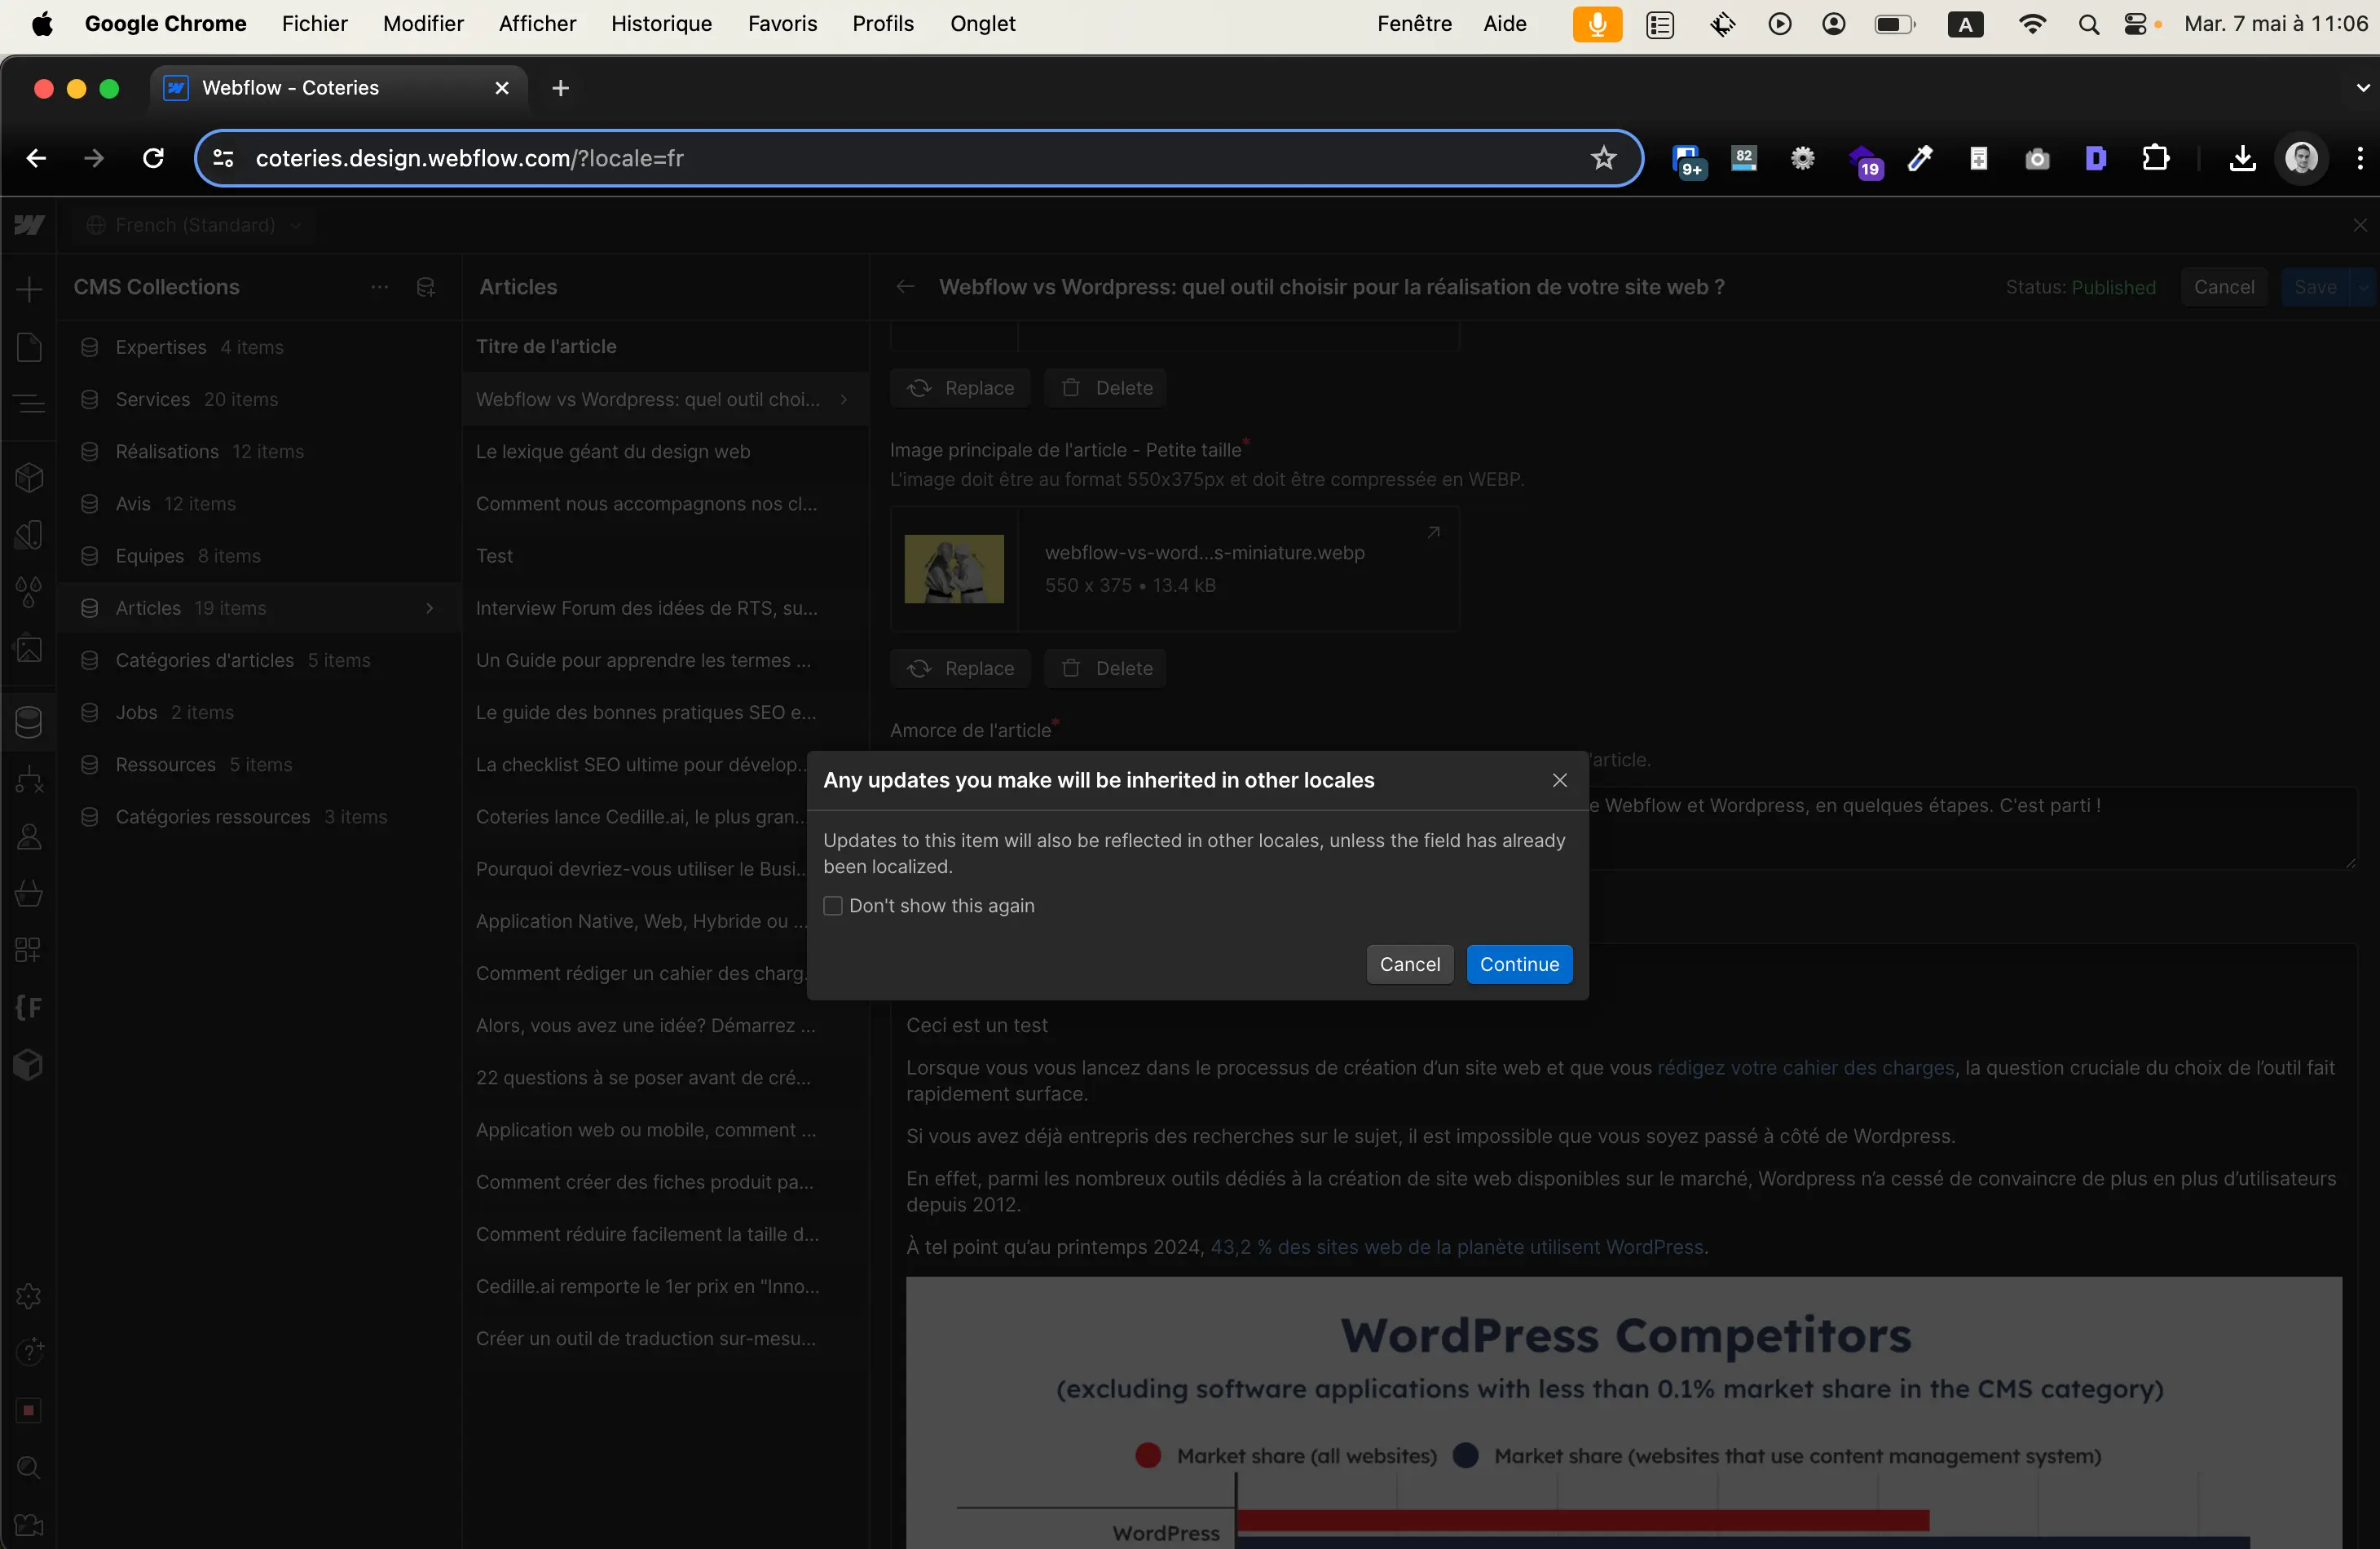Screen dimensions: 2380x1549
Task: Close the CMS panel with top-right X
Action: 2360,225
